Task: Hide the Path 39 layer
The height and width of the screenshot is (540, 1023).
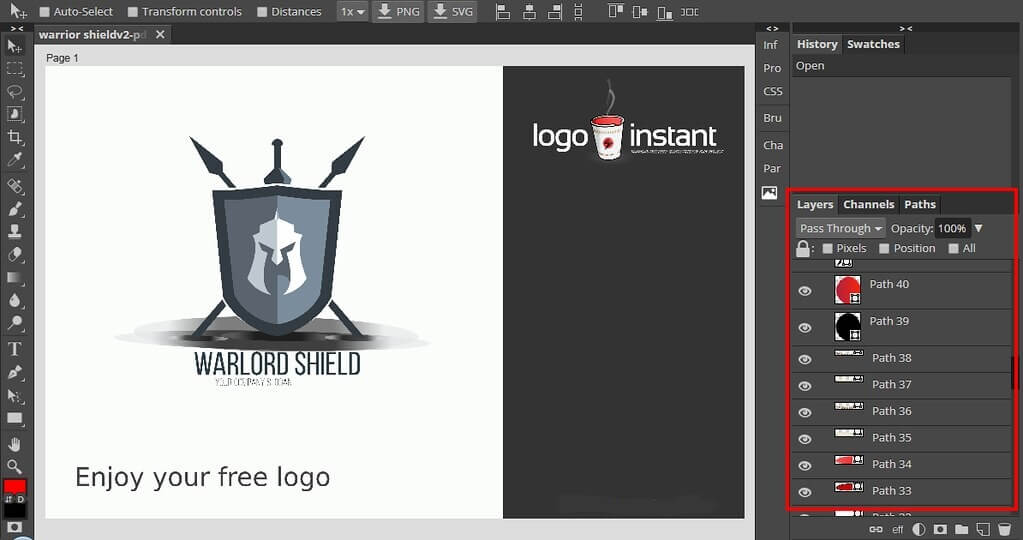Action: tap(805, 327)
